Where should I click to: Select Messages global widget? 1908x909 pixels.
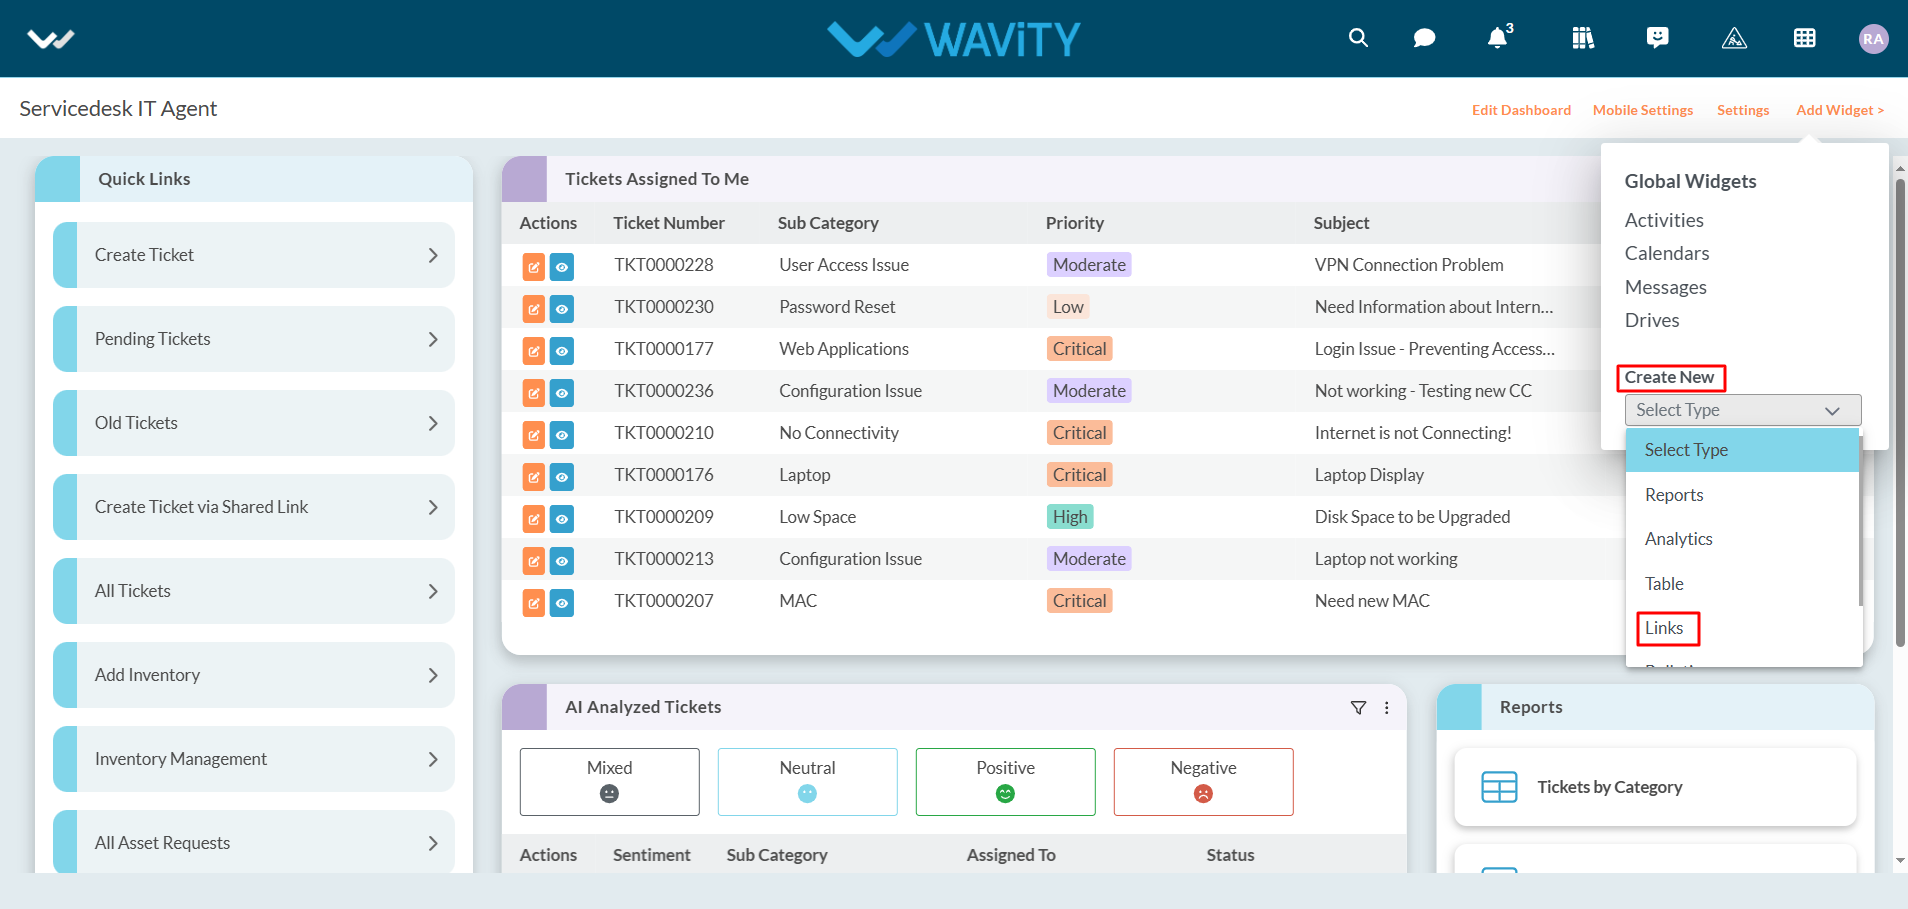(1666, 287)
